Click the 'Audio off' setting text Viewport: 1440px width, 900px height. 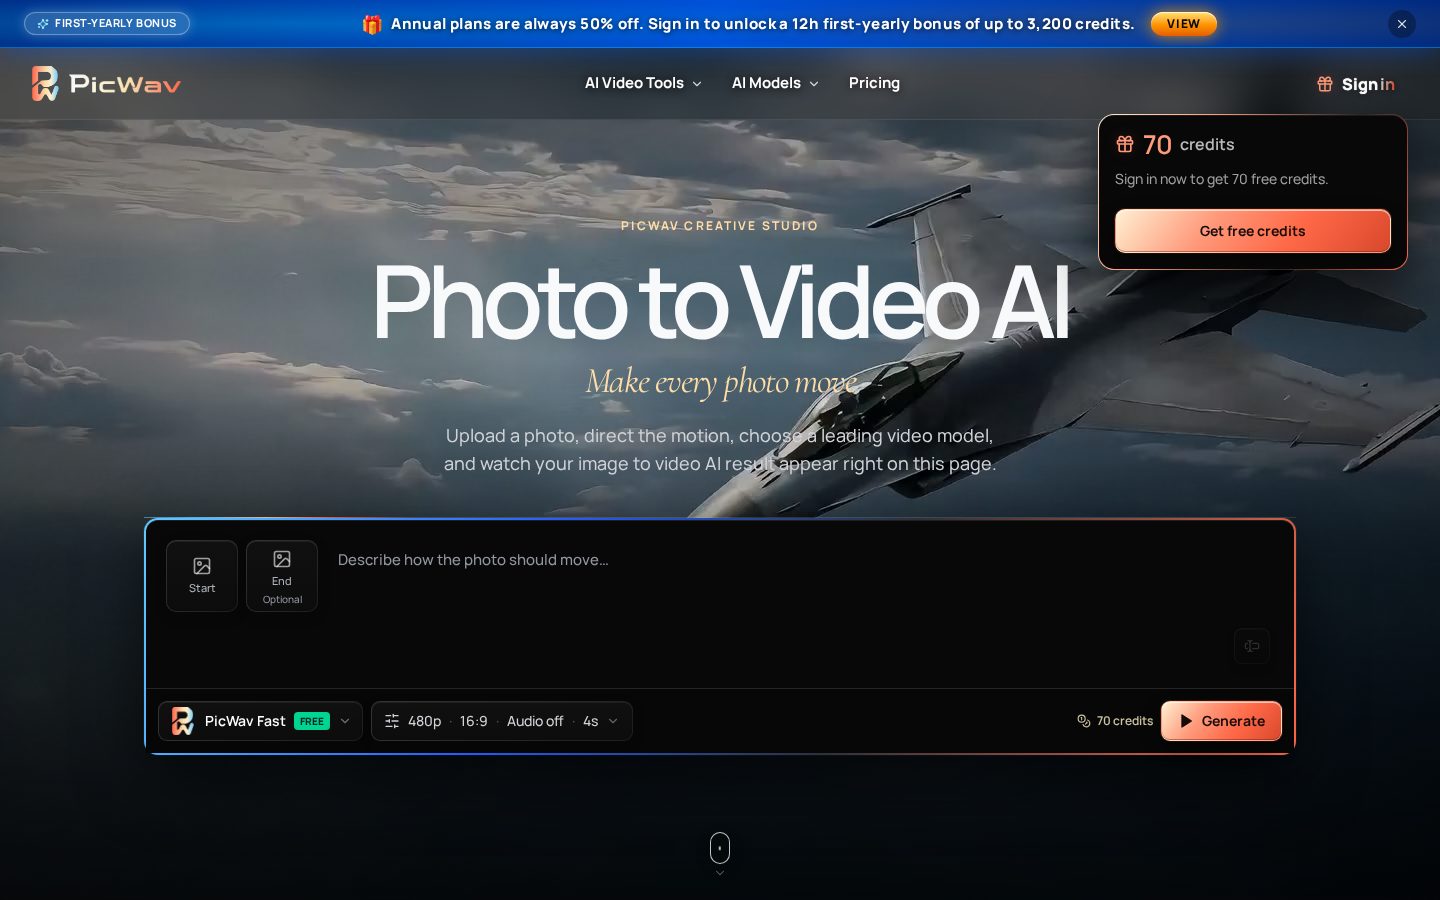535,721
